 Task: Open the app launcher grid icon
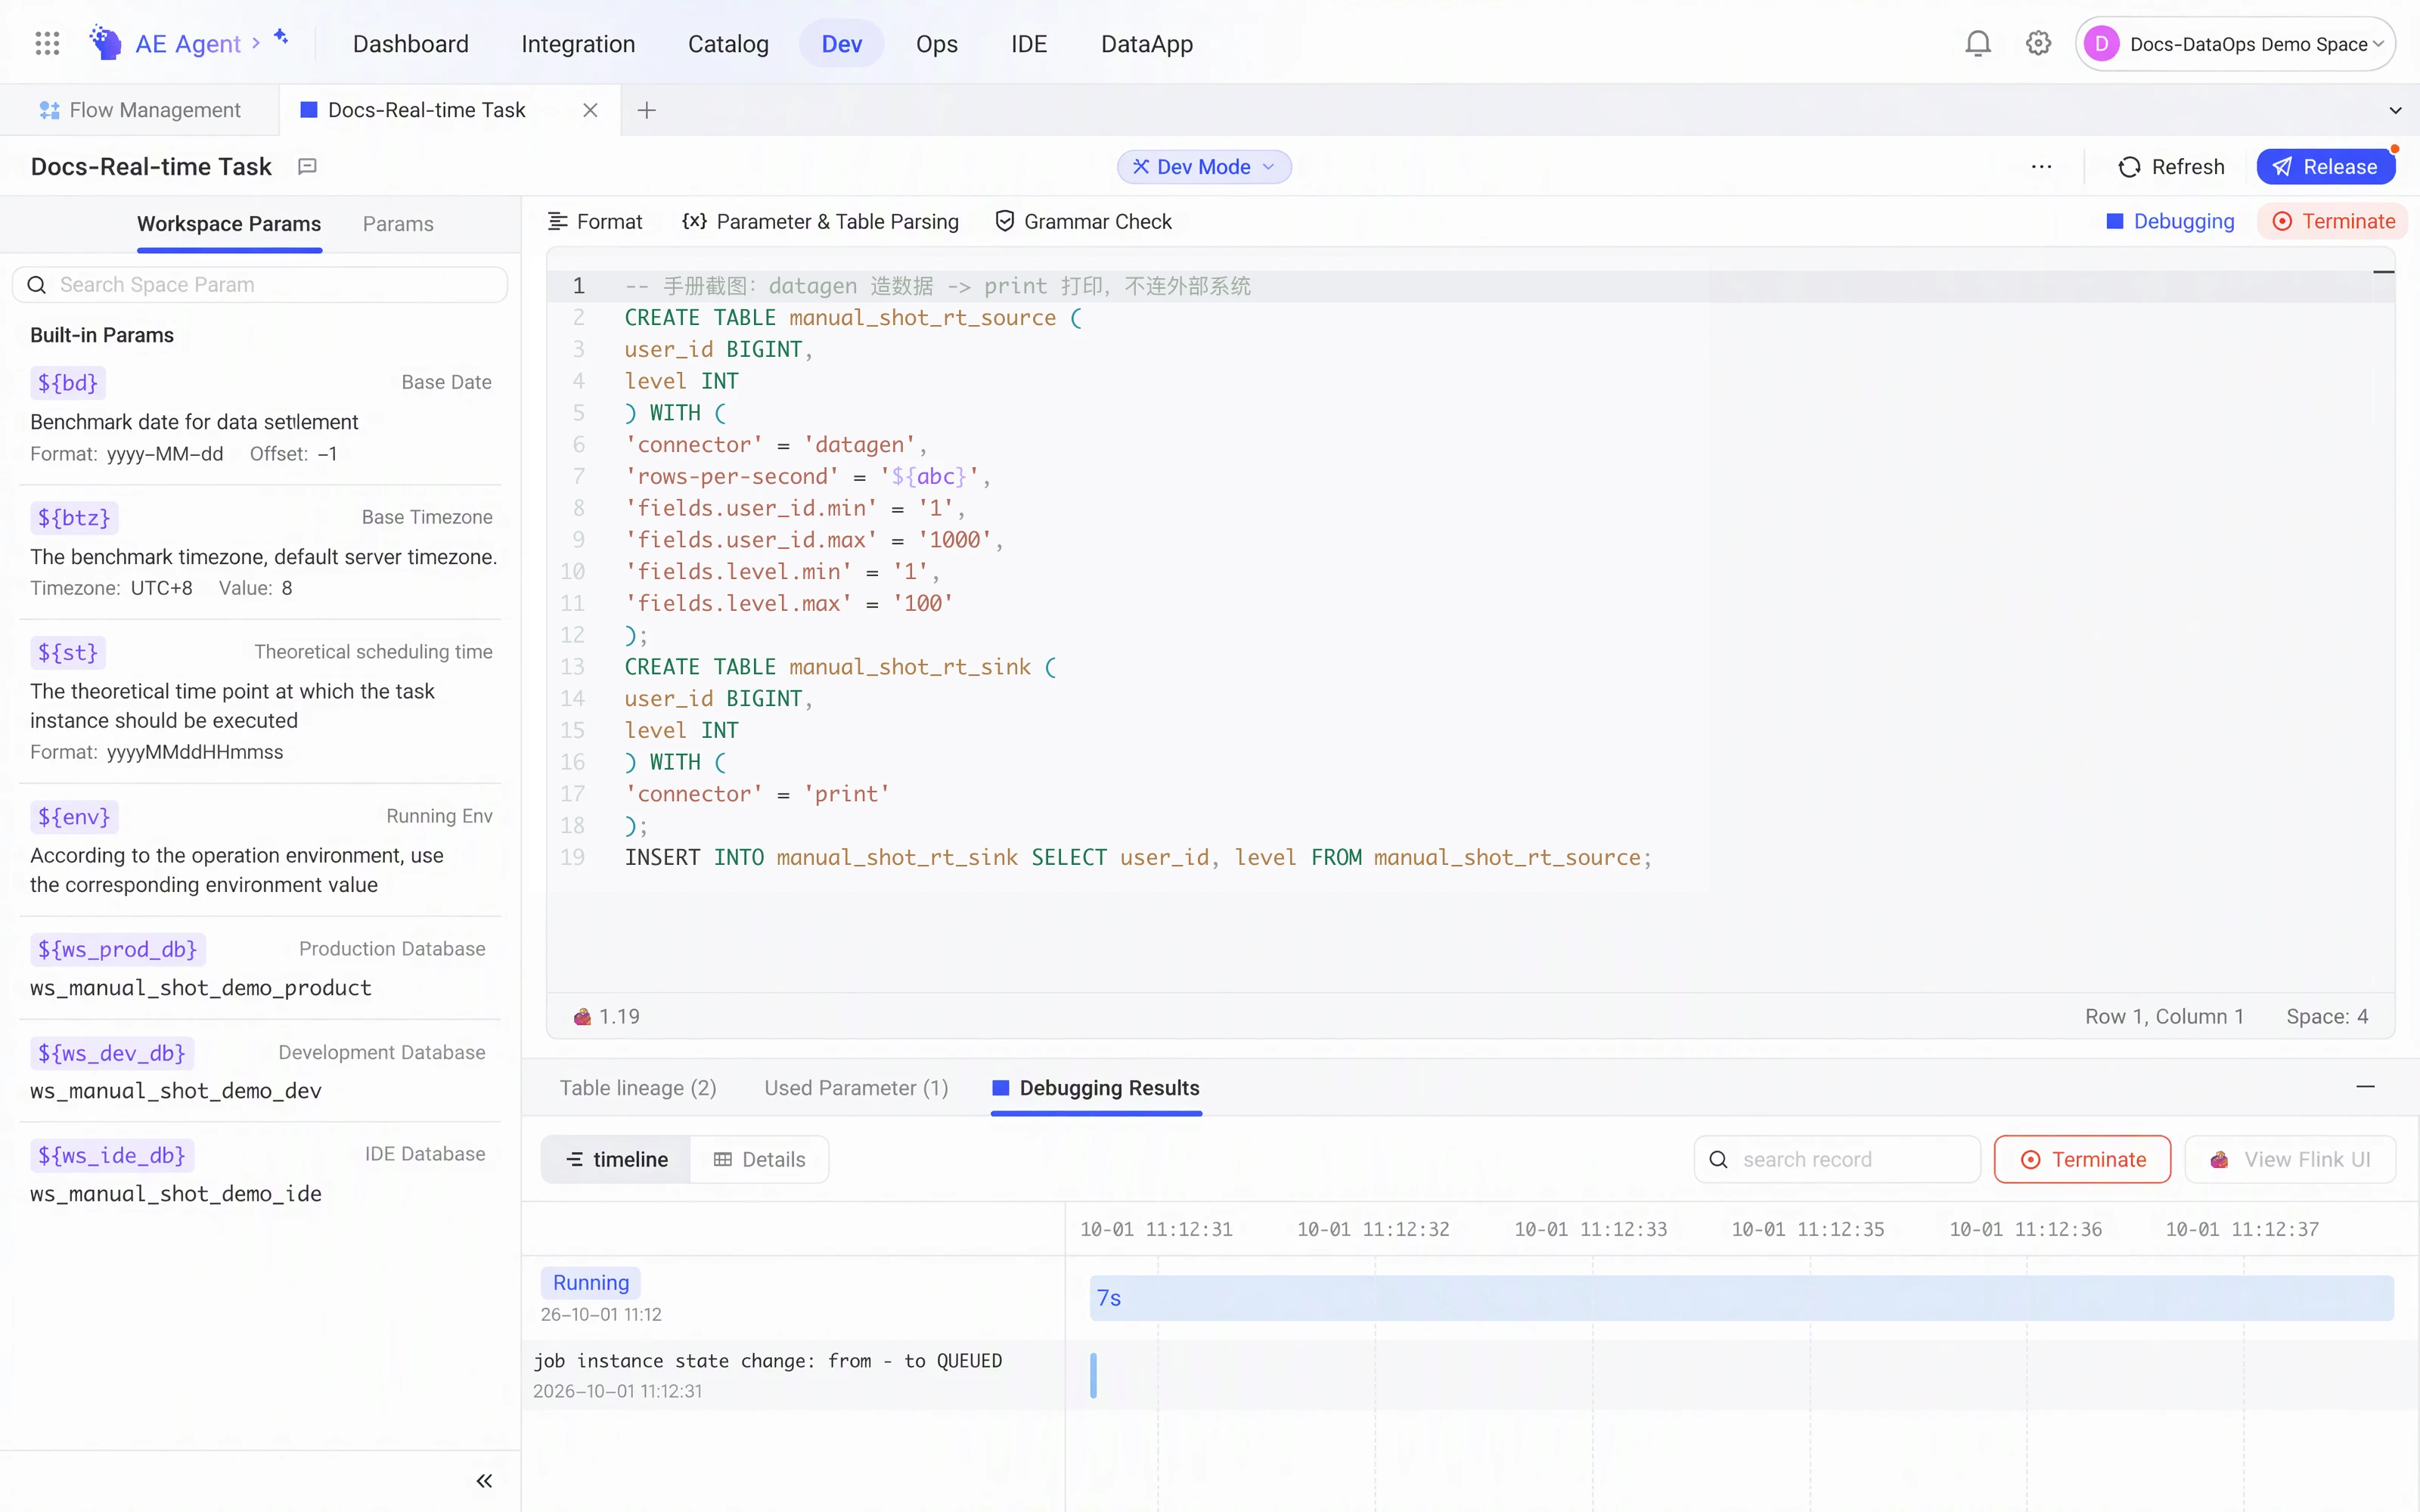tap(47, 43)
